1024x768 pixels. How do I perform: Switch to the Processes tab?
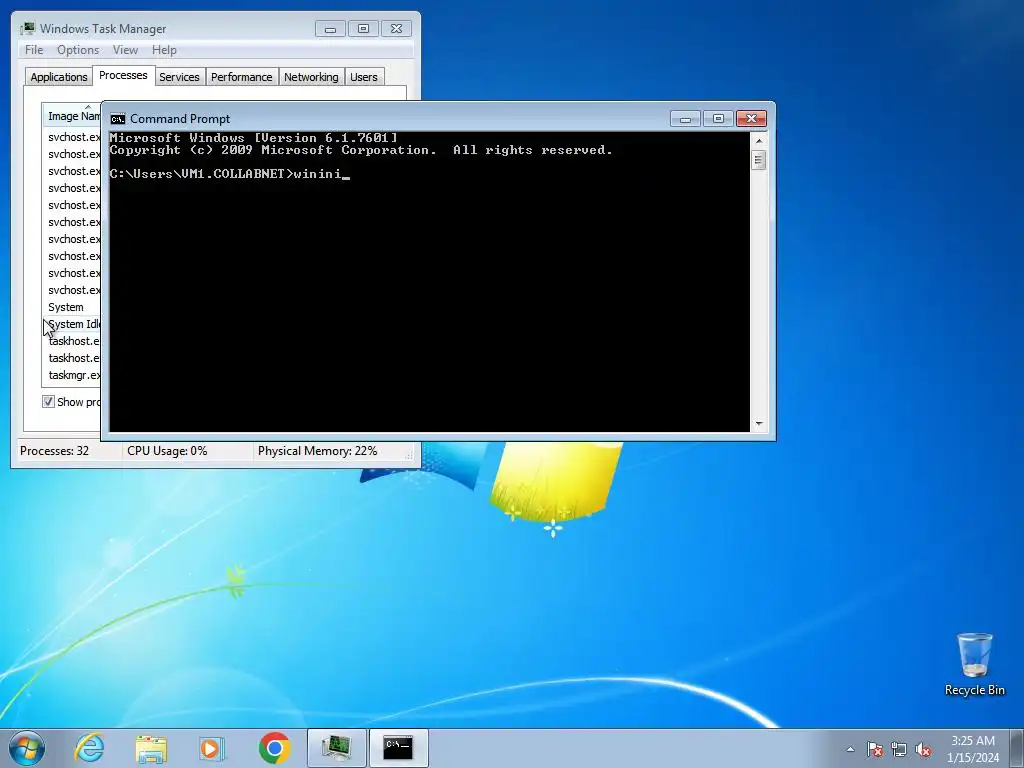pos(123,75)
